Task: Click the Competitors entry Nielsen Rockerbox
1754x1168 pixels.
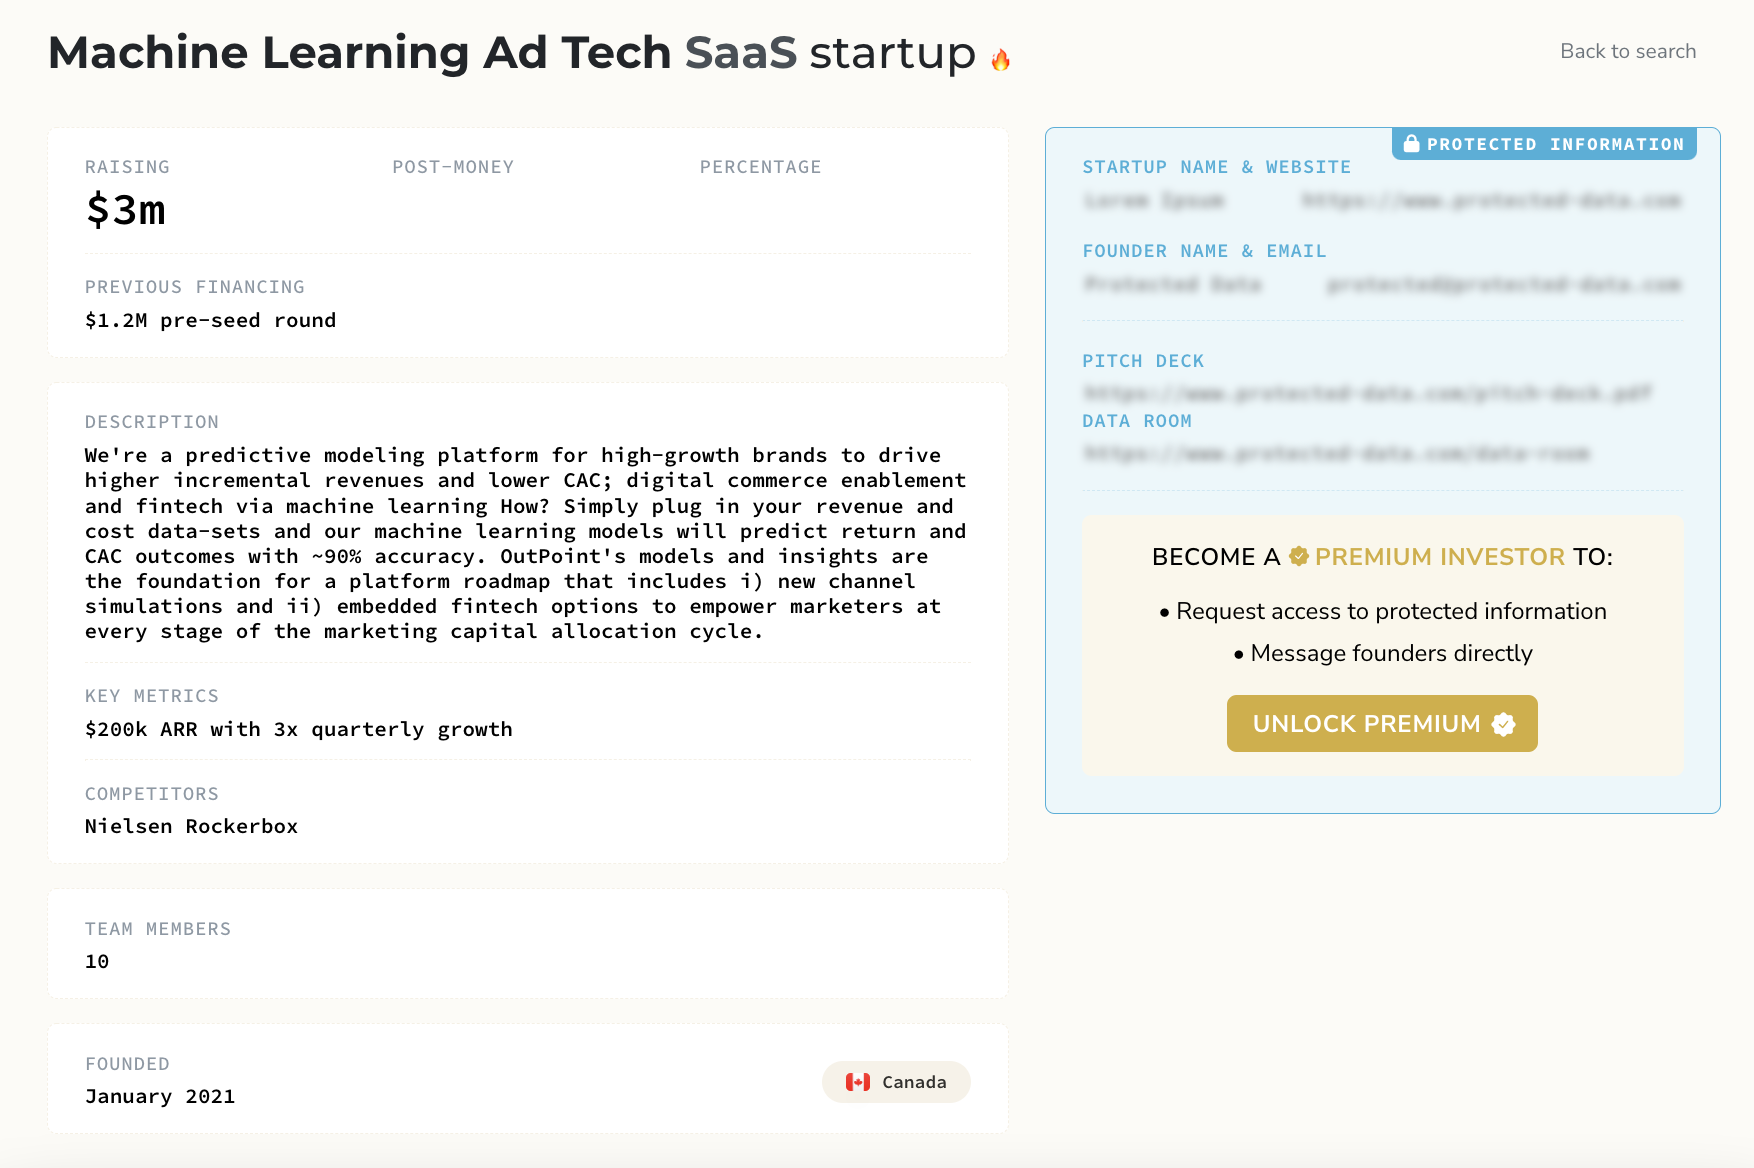Action: point(190,826)
